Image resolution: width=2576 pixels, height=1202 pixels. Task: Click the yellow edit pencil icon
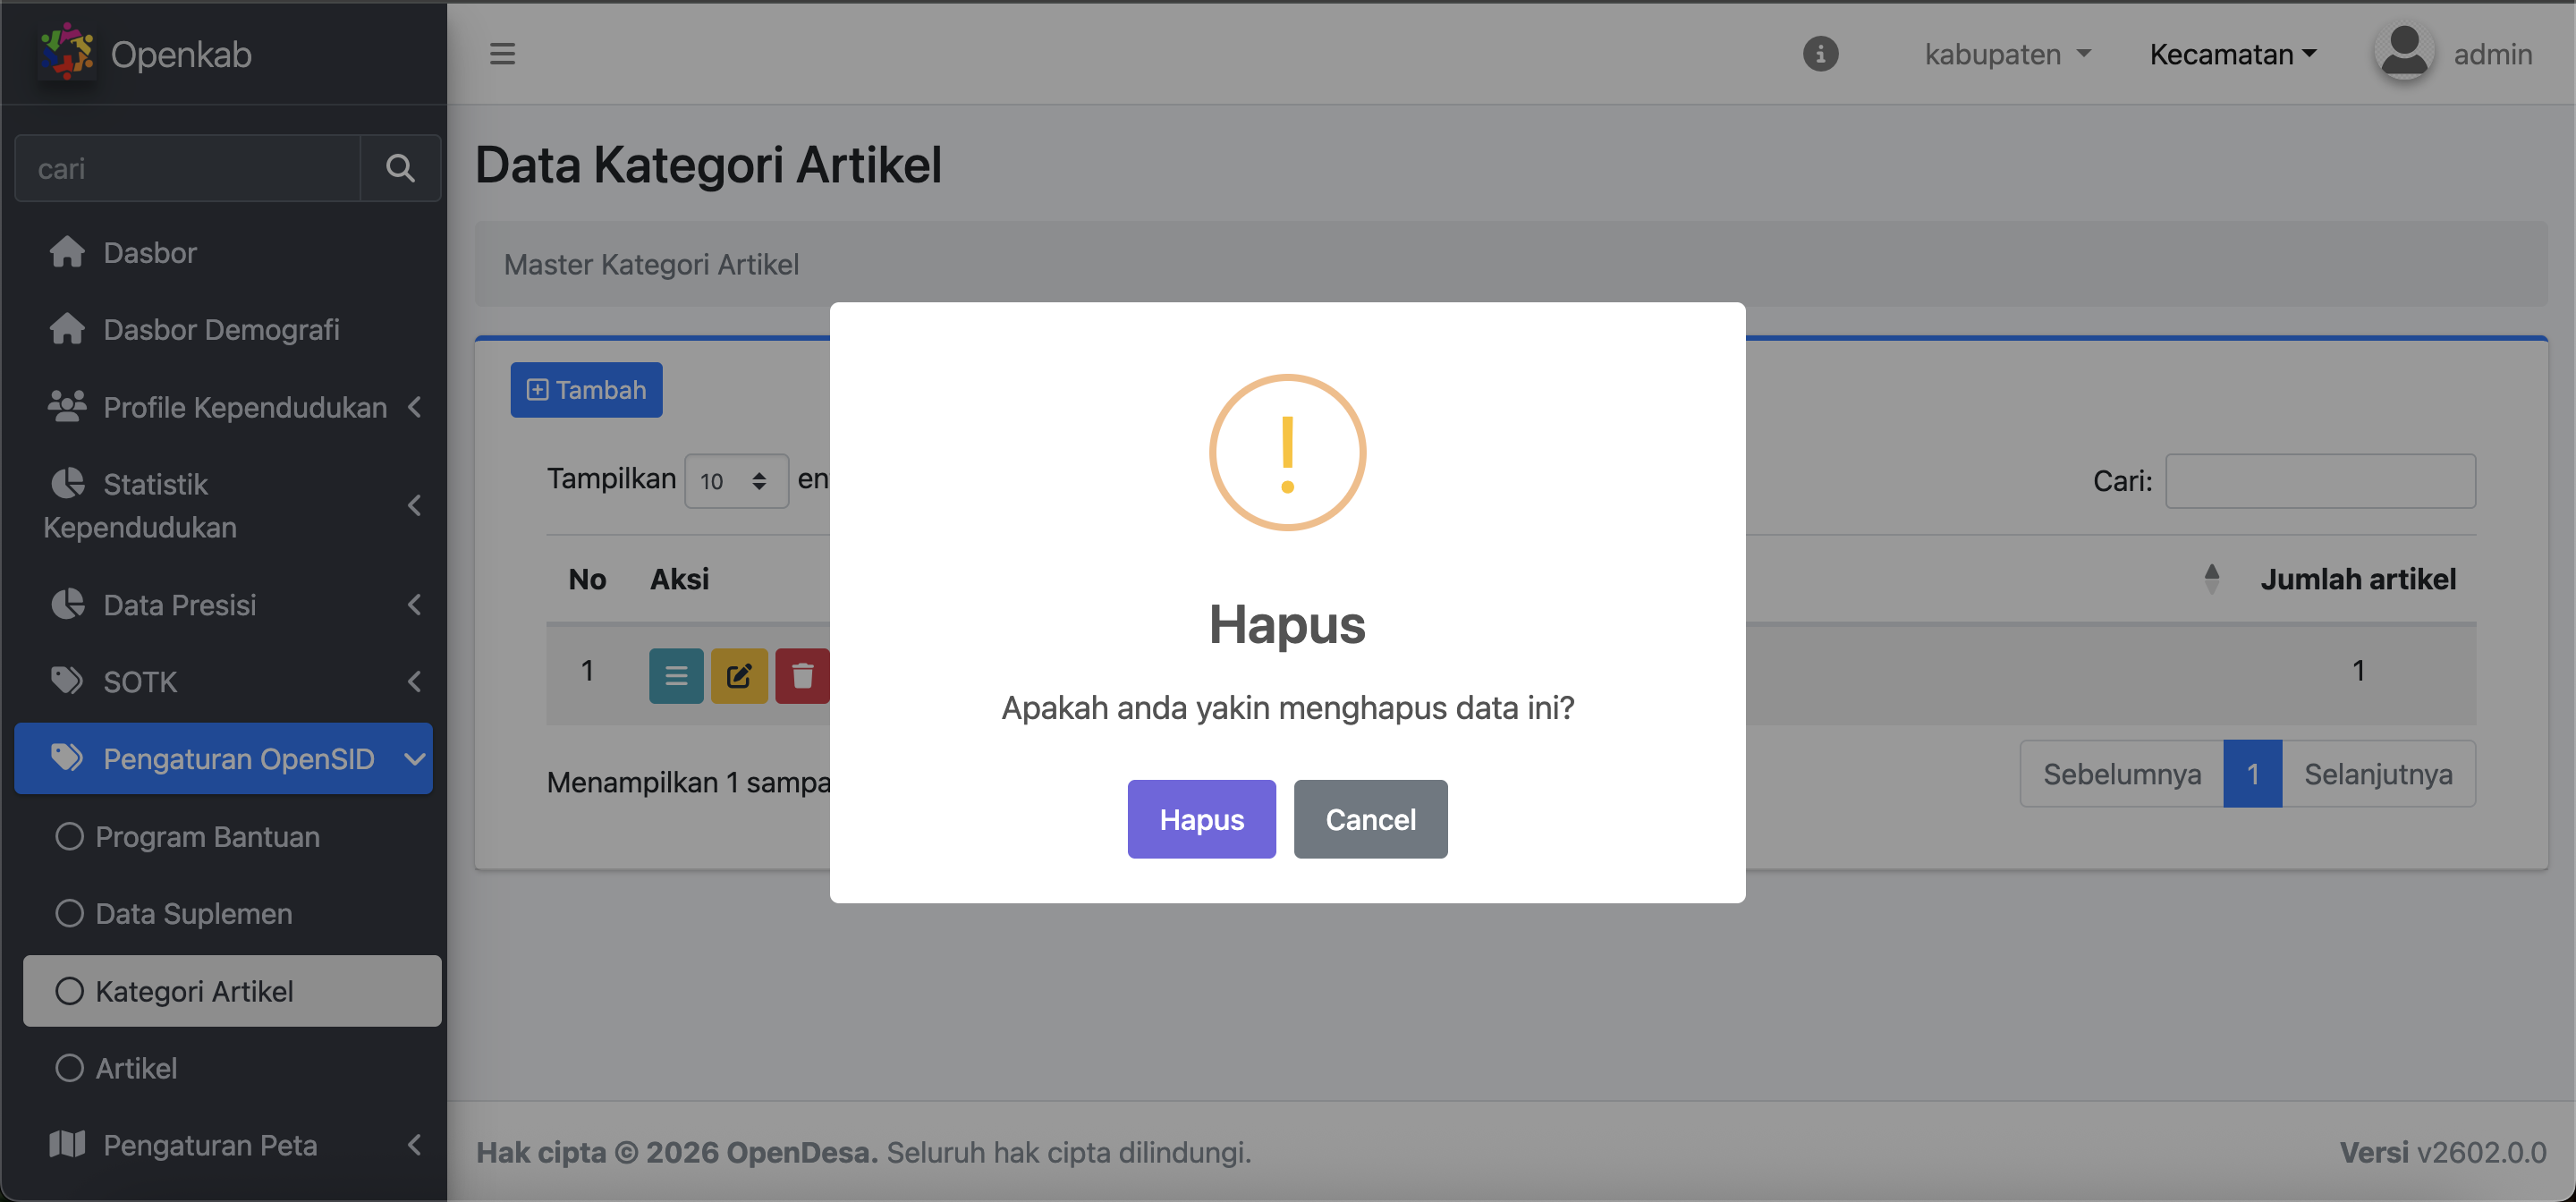[x=739, y=676]
